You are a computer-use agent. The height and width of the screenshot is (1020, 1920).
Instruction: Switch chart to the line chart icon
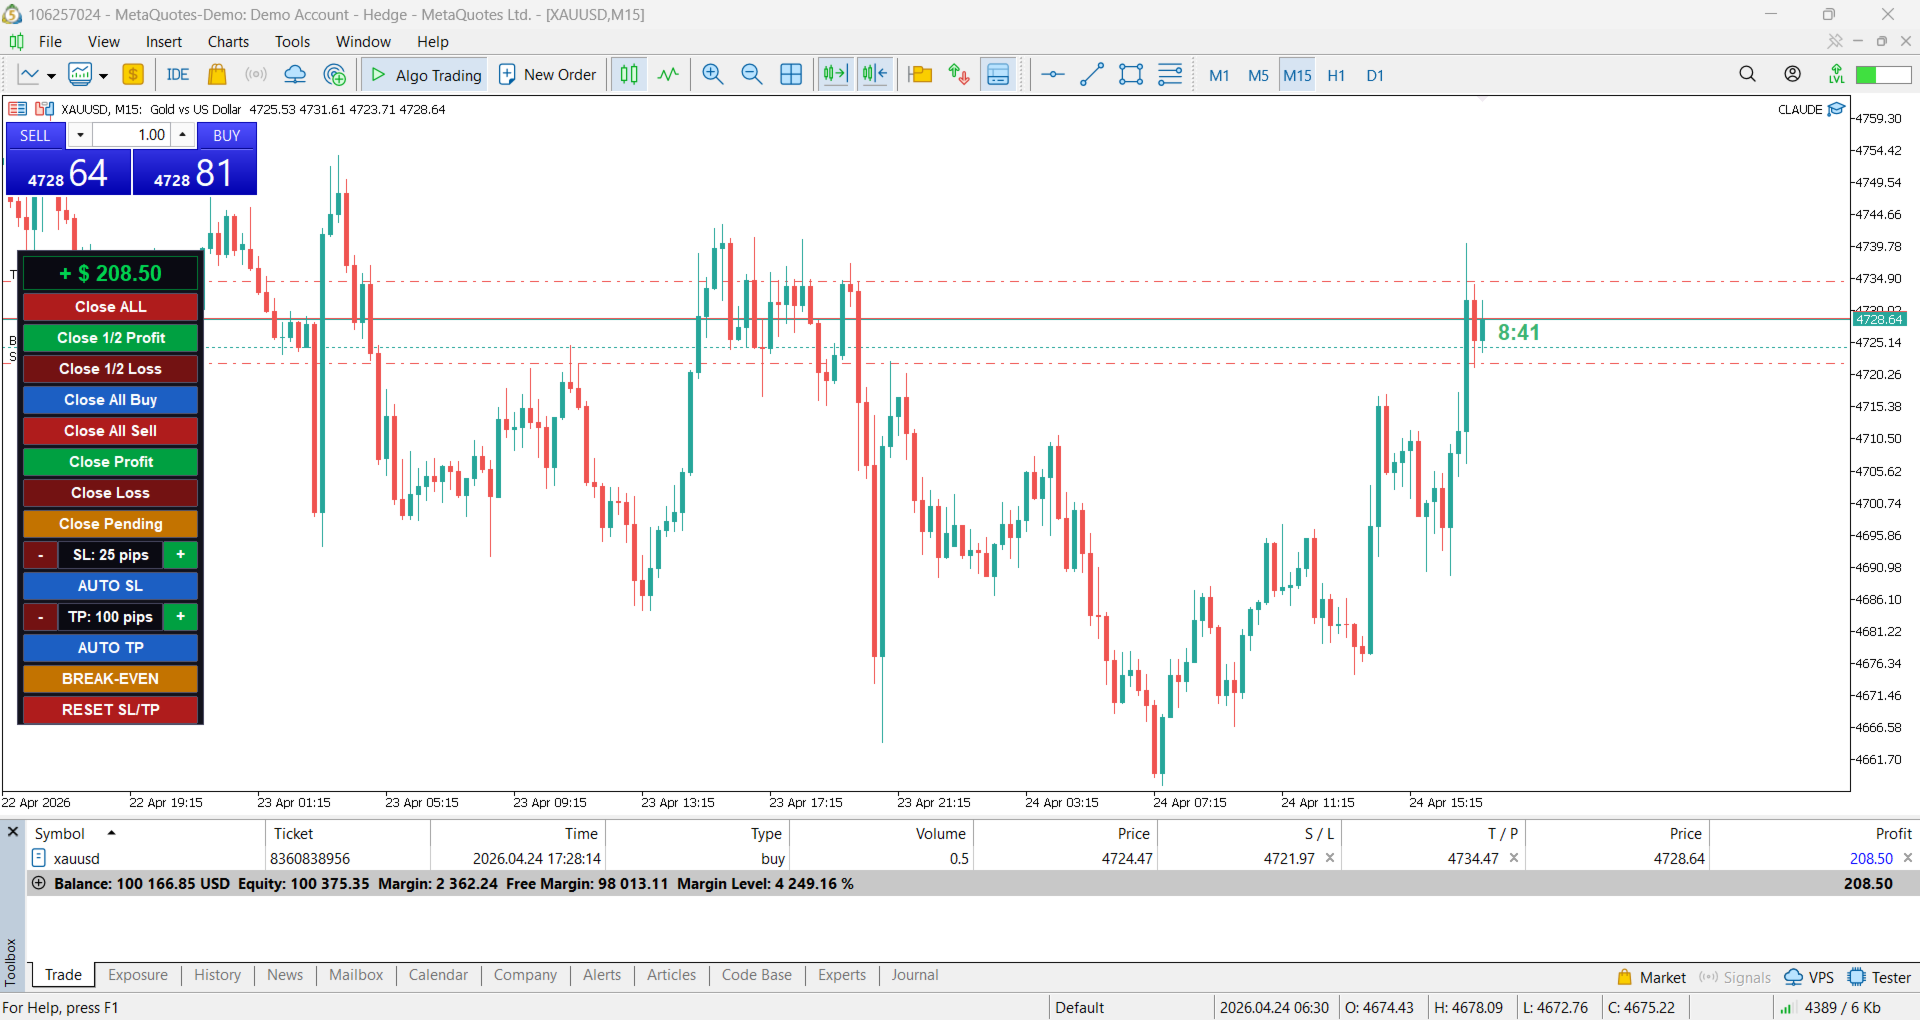(668, 75)
